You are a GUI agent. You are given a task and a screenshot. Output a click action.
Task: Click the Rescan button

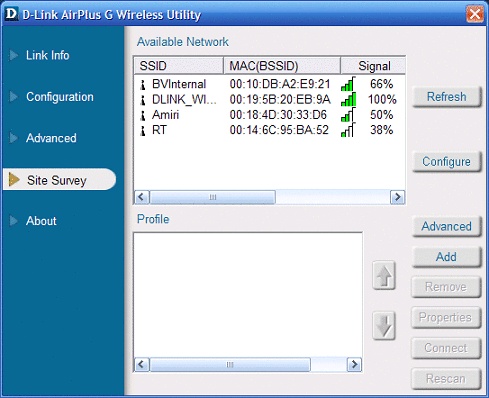coord(446,379)
